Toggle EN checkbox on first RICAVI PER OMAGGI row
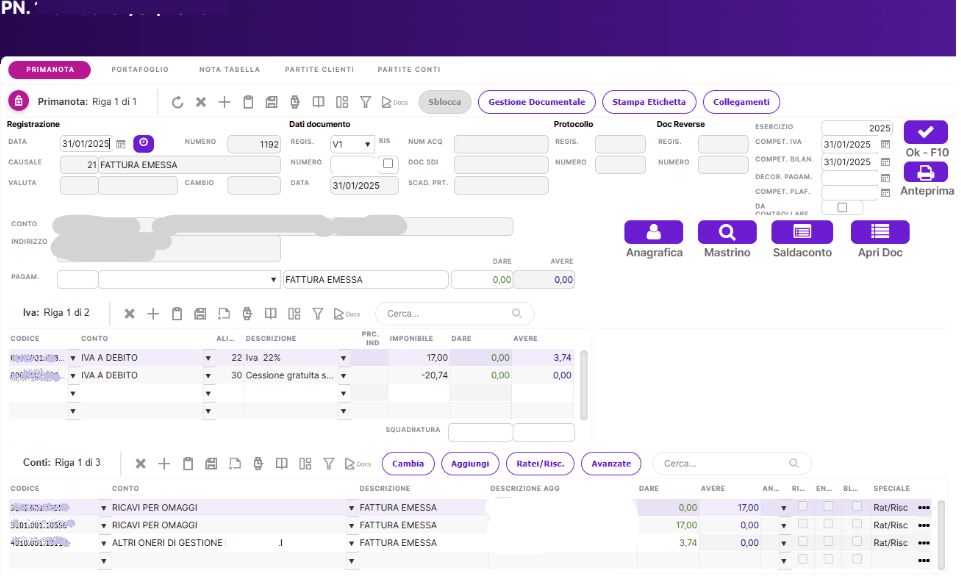The height and width of the screenshot is (586, 961). pos(828,506)
